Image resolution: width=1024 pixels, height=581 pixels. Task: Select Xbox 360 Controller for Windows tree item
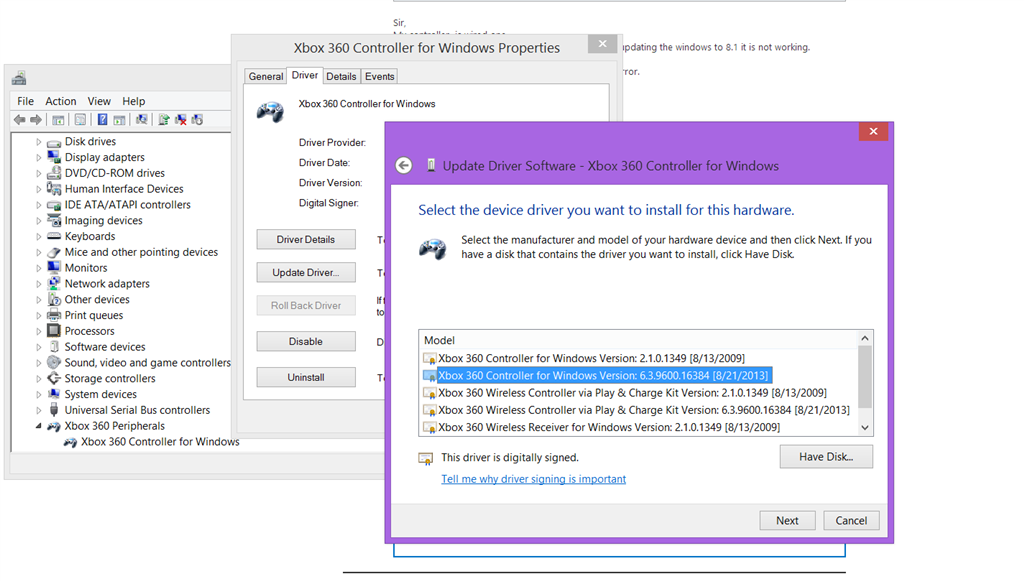(160, 442)
